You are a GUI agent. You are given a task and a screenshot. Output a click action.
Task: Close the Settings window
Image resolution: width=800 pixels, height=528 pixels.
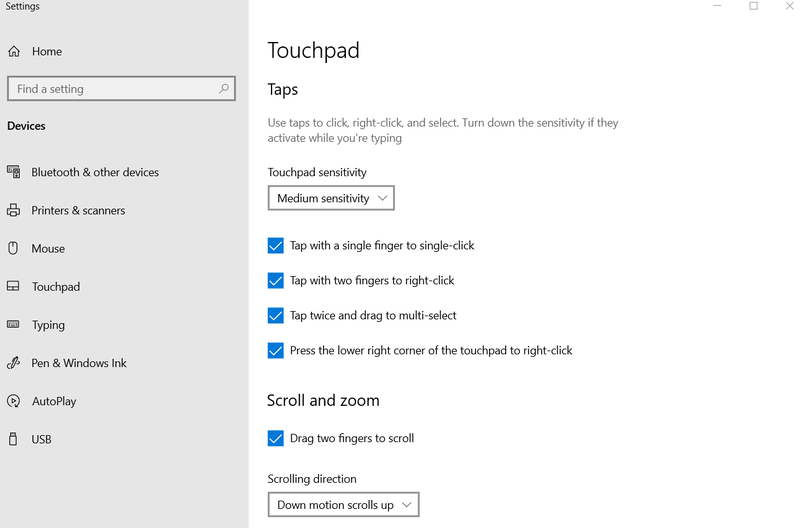789,6
